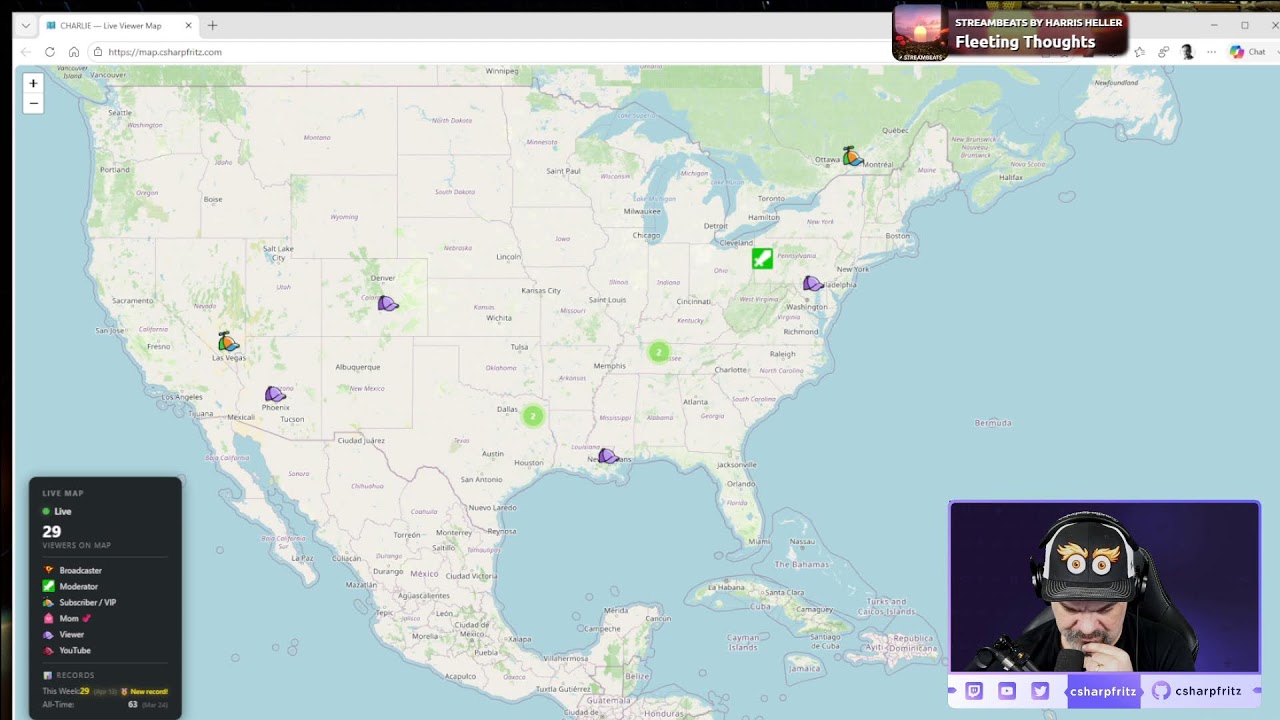Click the green Live status dot
The image size is (1280, 720).
[x=46, y=511]
